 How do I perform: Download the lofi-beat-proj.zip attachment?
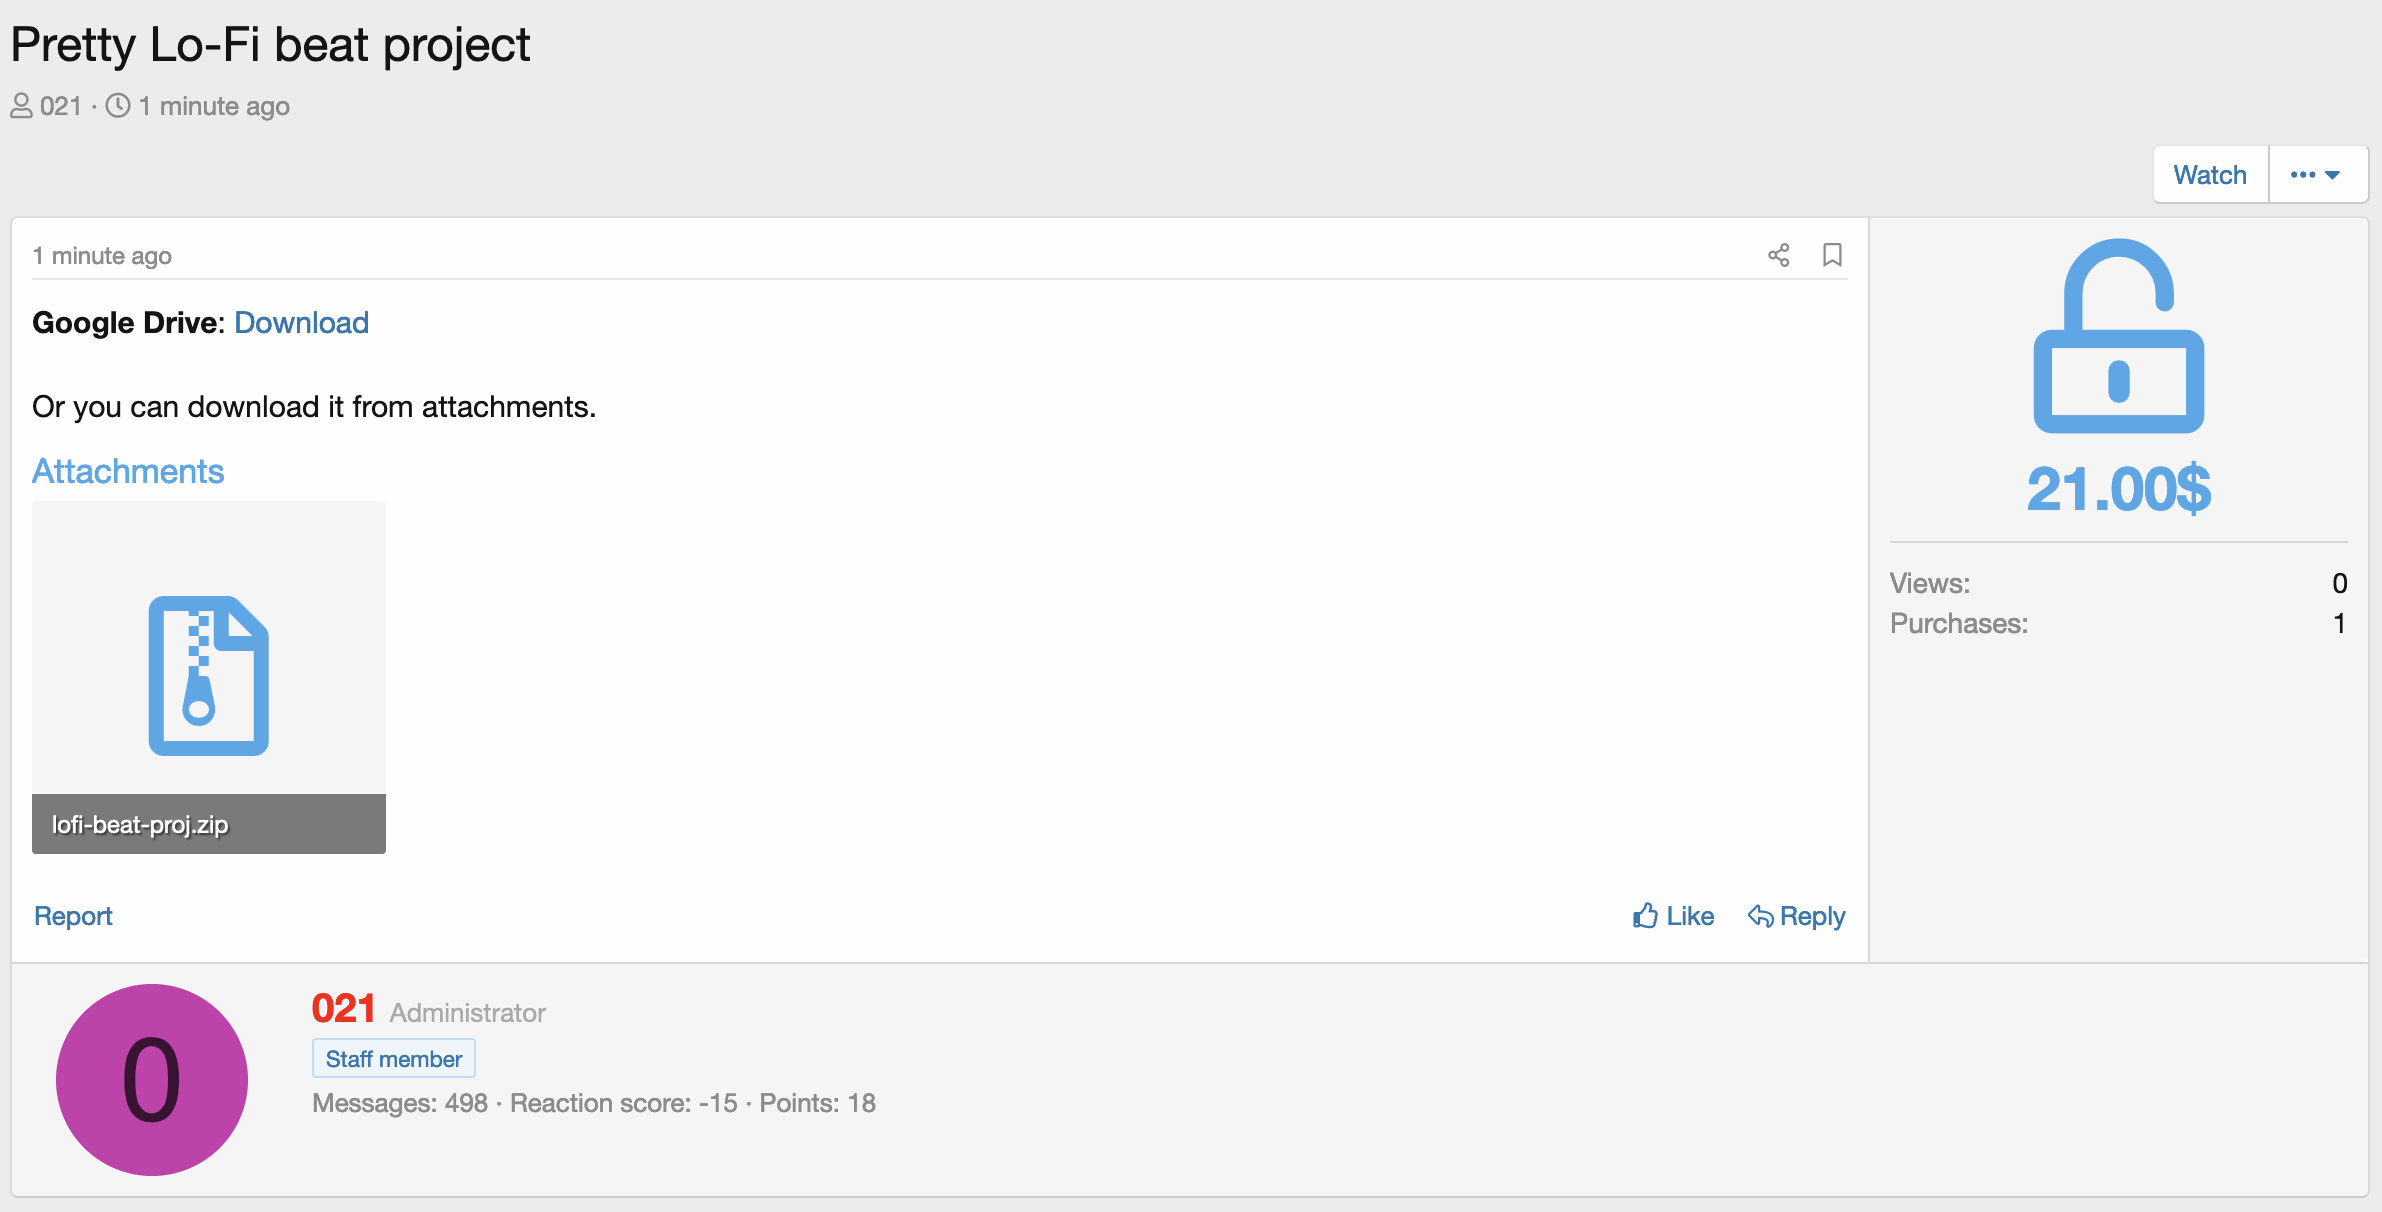(140, 825)
